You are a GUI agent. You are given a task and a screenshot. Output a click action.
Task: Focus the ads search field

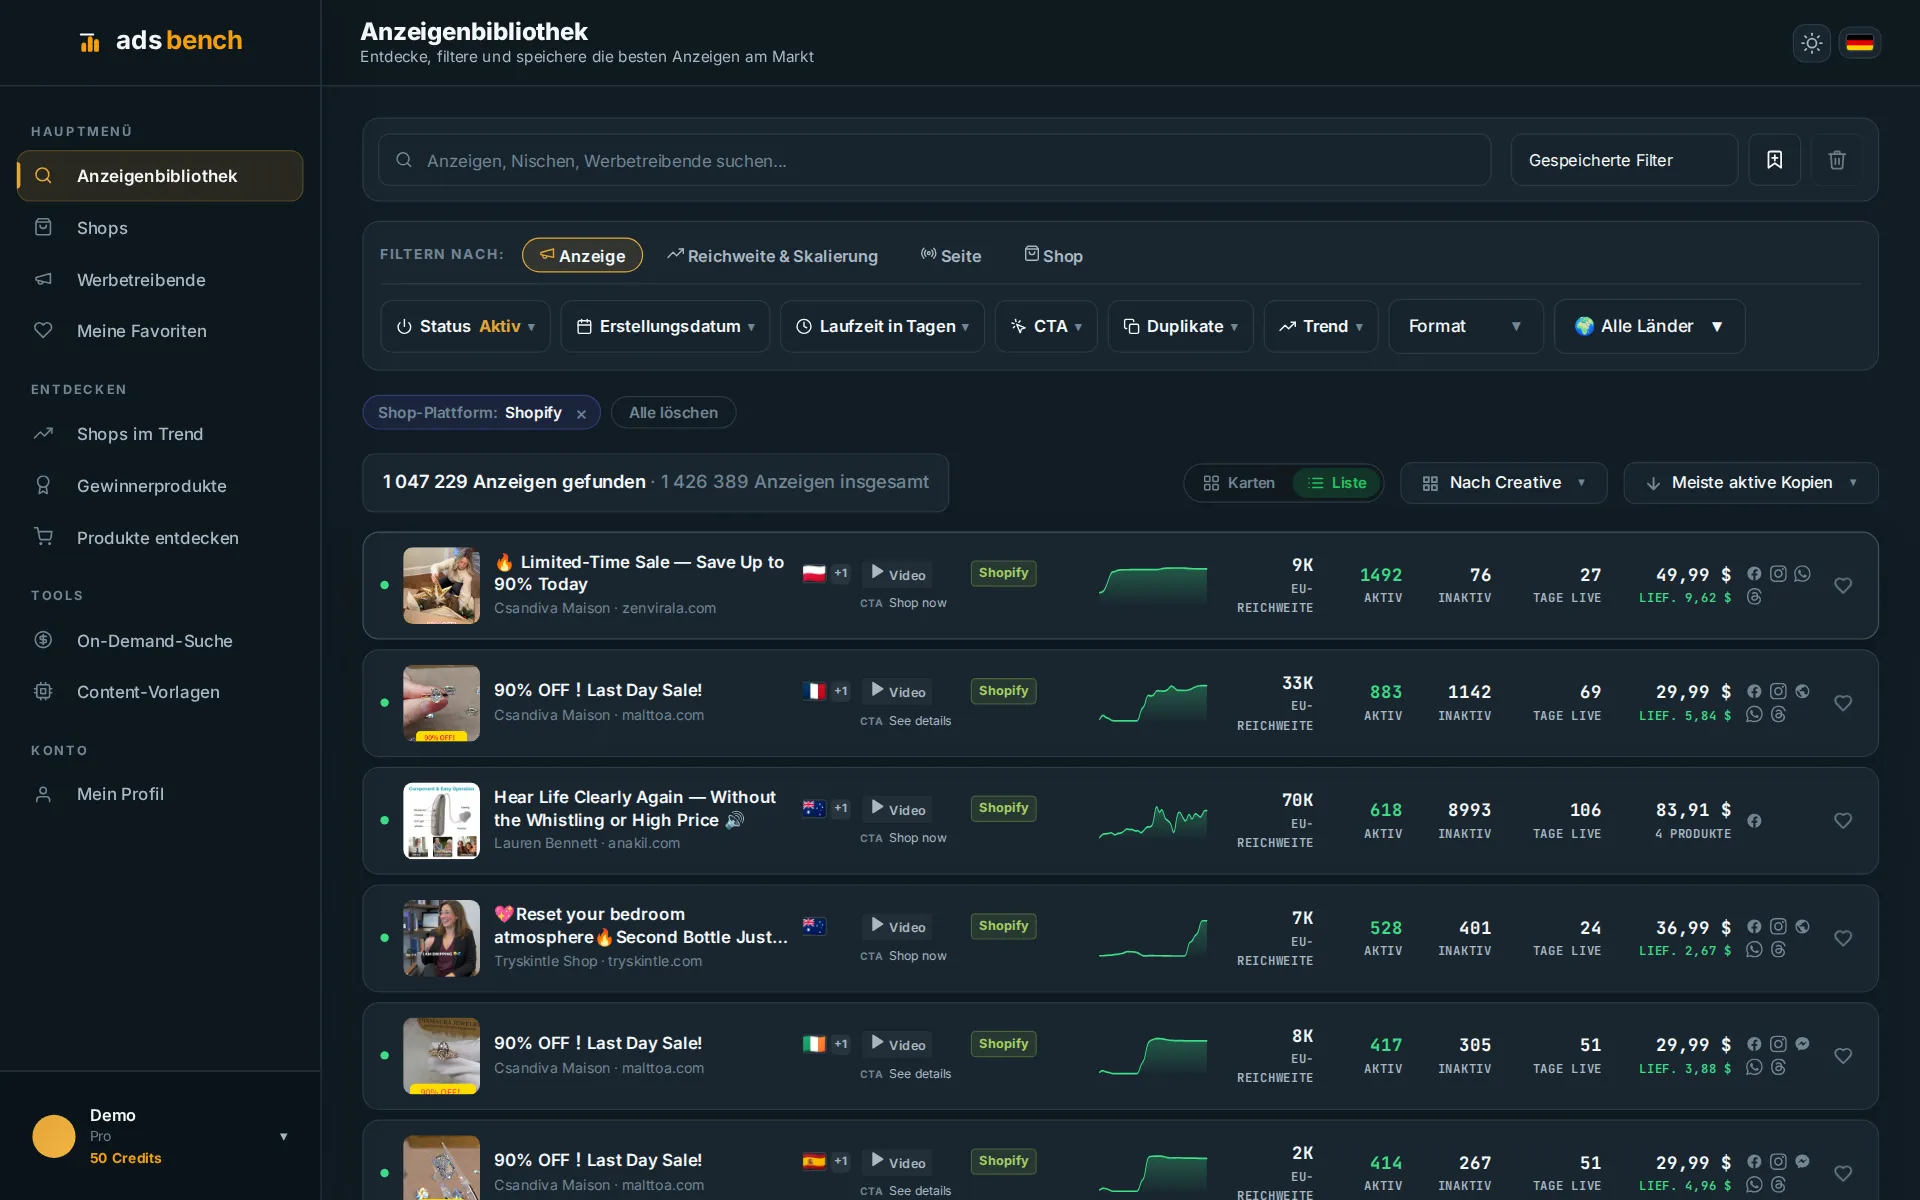coord(934,160)
